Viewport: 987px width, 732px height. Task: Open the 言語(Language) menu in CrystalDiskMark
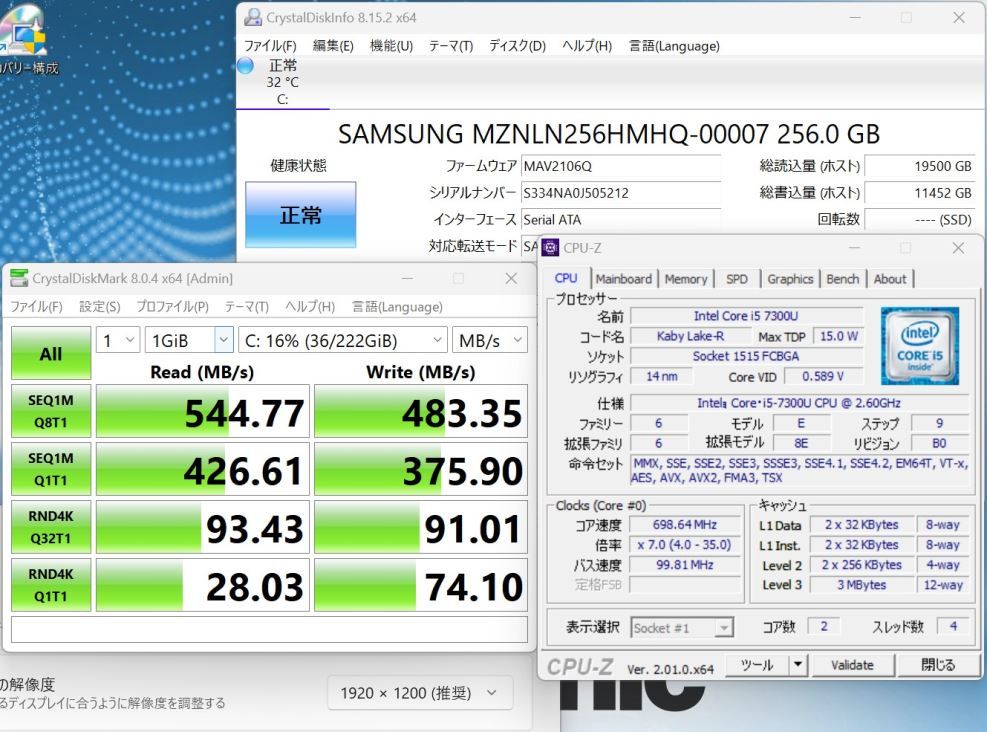[397, 307]
